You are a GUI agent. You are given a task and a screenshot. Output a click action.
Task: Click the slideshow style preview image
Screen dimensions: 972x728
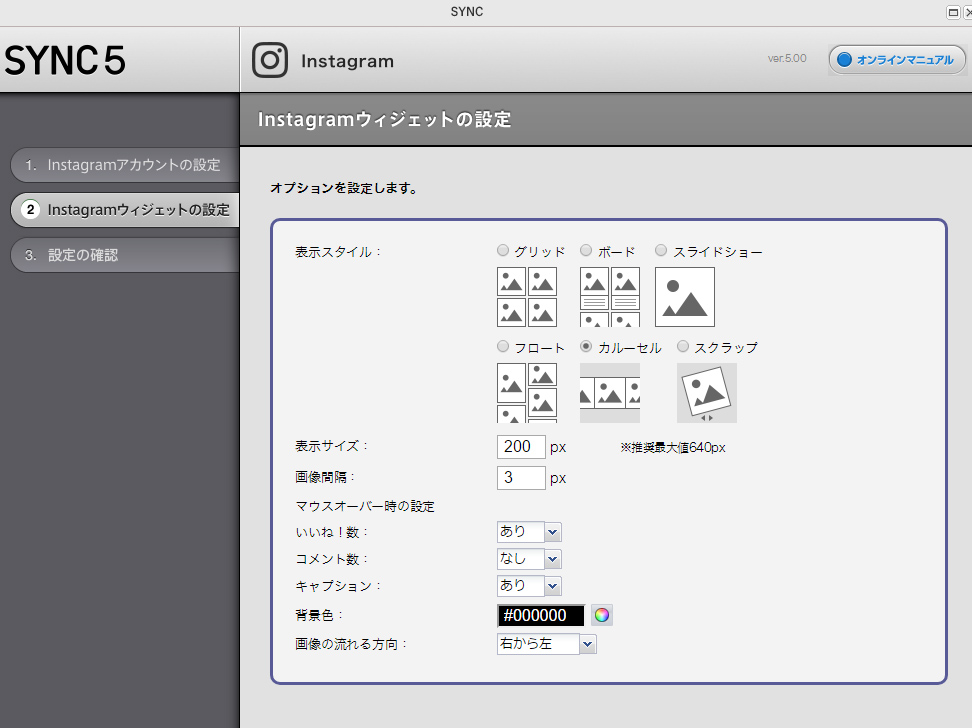tap(685, 298)
